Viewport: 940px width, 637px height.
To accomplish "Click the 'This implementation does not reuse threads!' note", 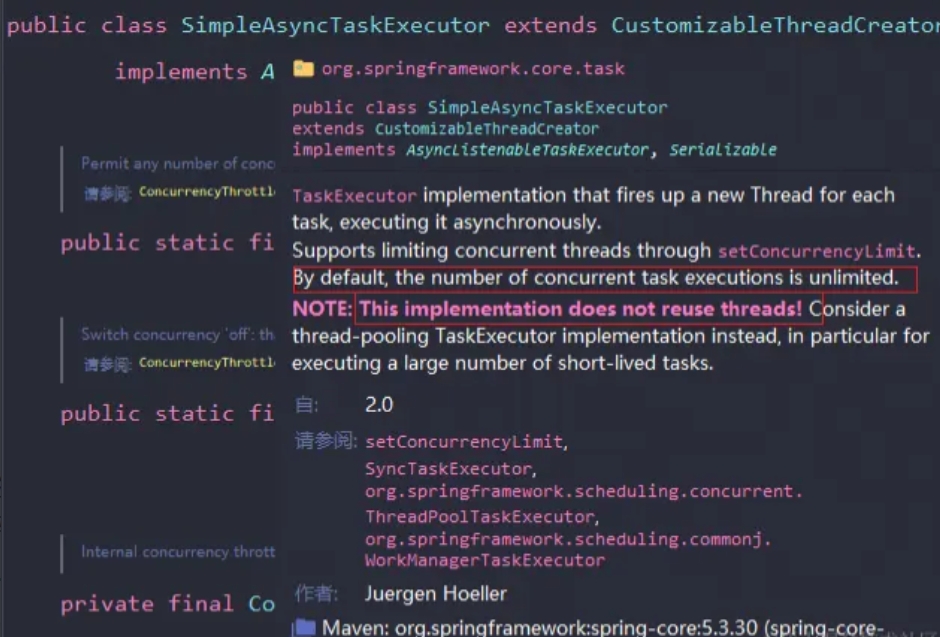I will [580, 309].
